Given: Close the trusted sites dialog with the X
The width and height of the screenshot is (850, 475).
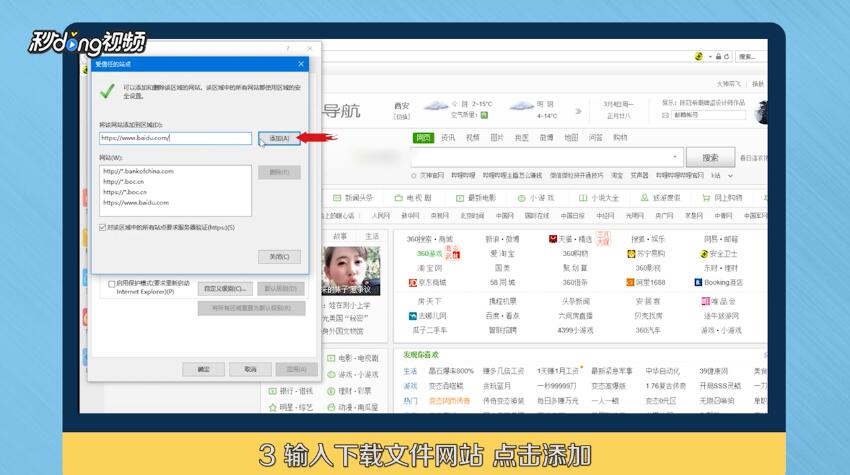Looking at the screenshot, I should [x=301, y=64].
